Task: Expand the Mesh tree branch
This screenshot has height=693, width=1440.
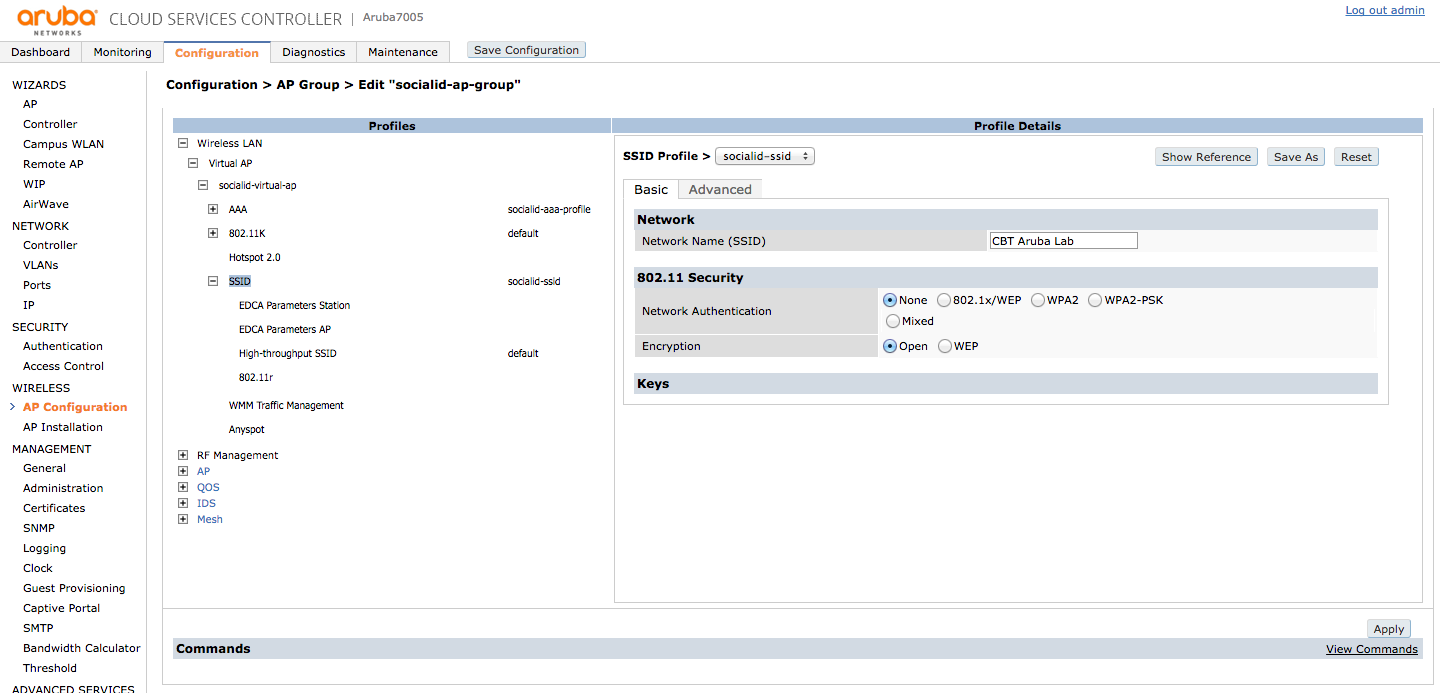Action: point(183,519)
